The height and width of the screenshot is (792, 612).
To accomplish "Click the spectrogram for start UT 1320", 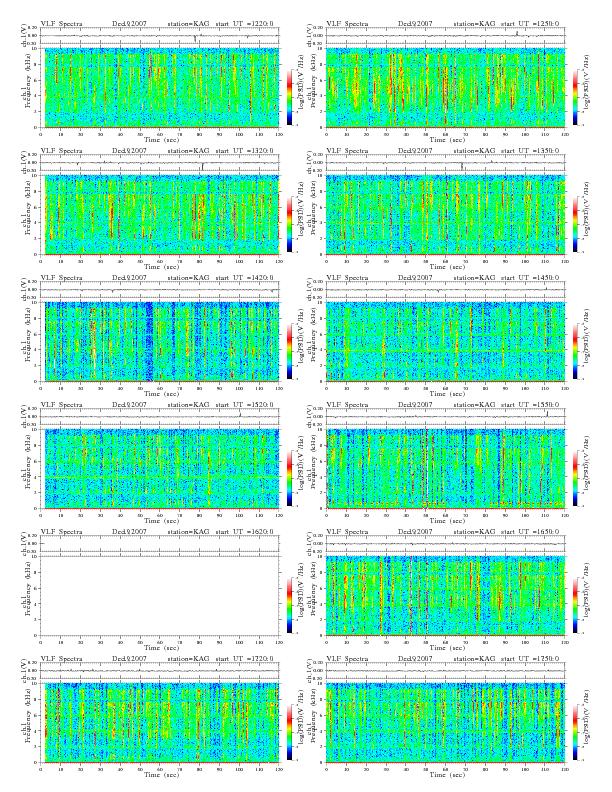I will tap(162, 215).
